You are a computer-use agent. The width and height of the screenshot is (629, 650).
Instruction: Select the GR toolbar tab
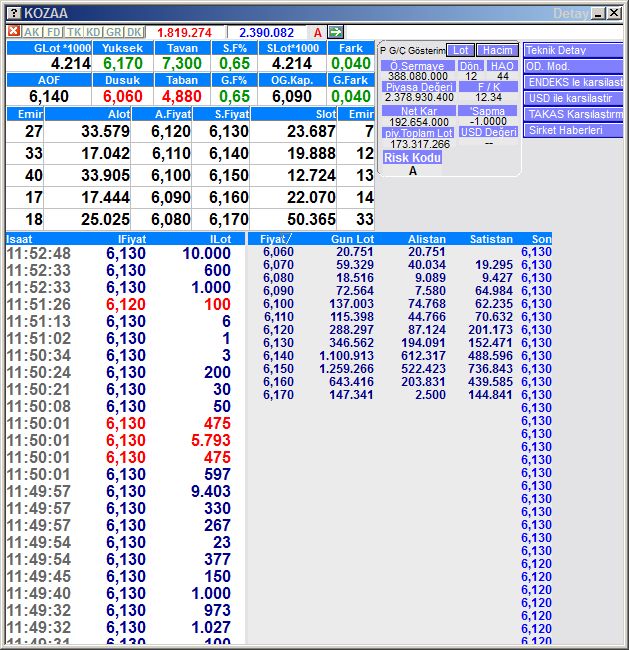point(114,32)
